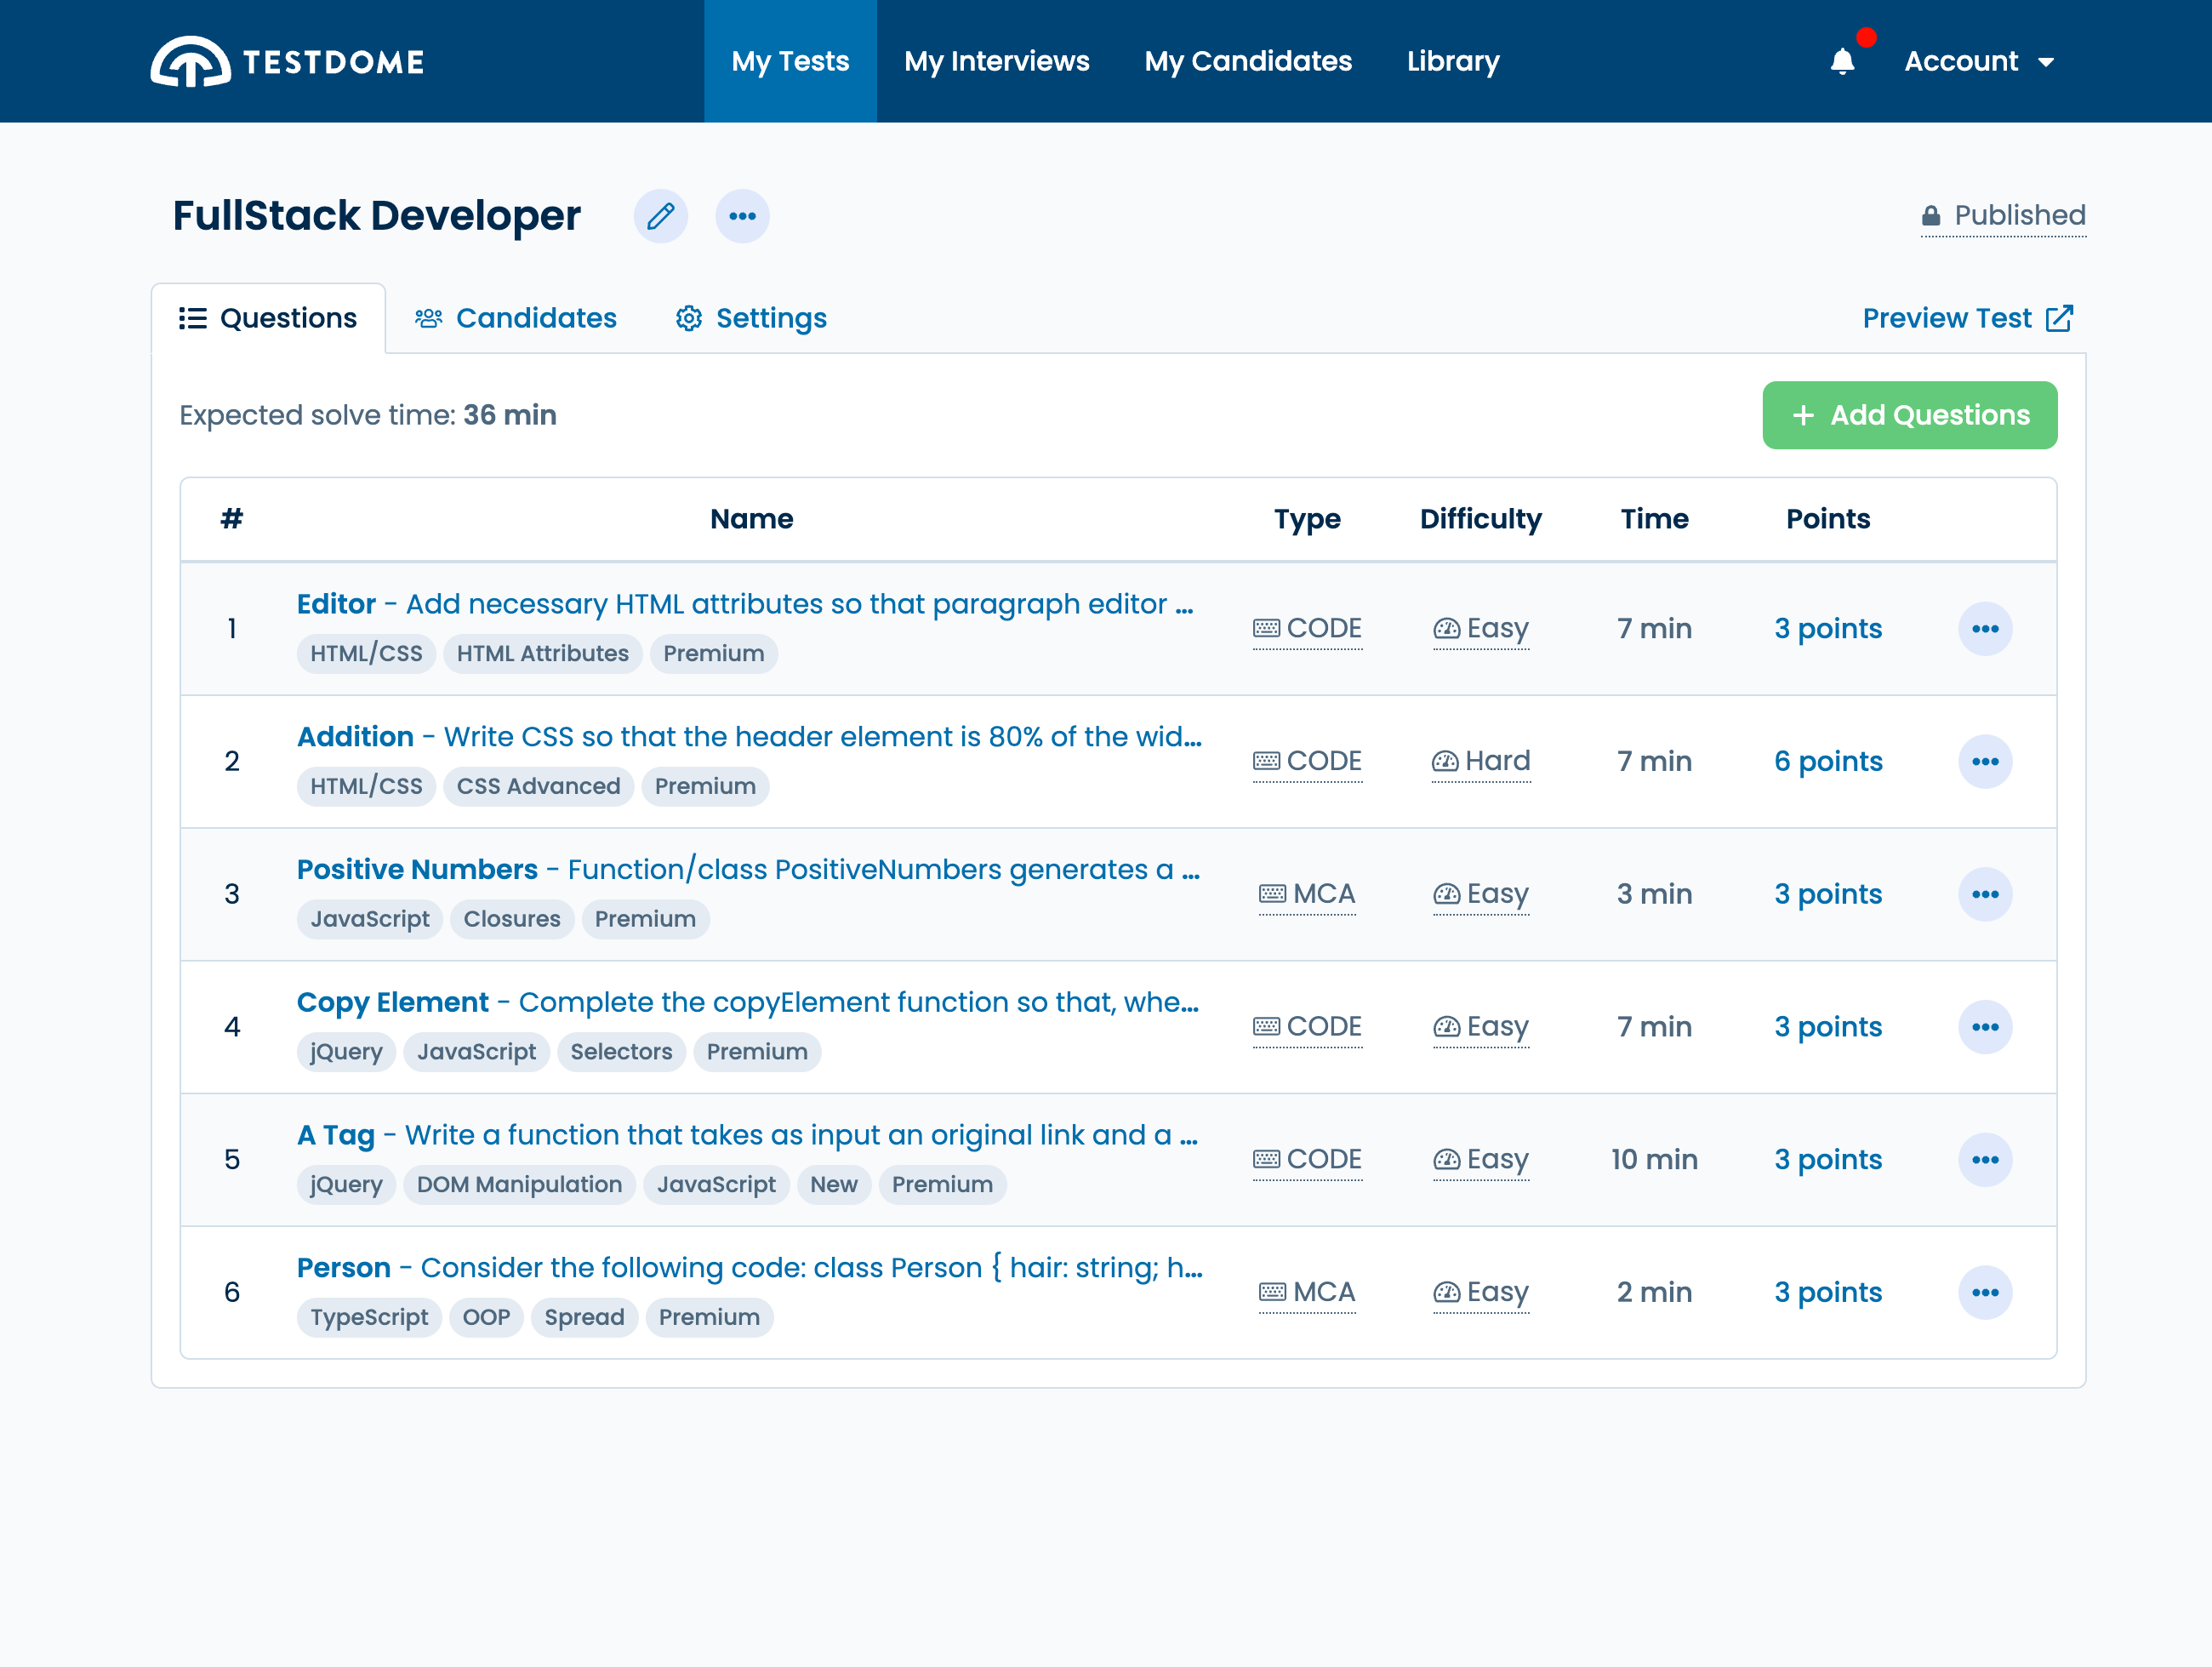
Task: Open the three-dot menu next to test title
Action: (742, 216)
